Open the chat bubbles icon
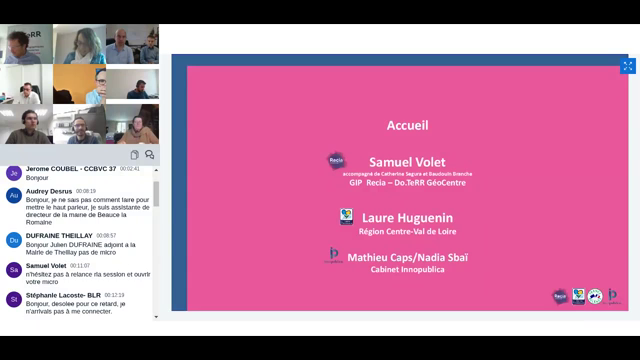The height and width of the screenshot is (360, 640). point(149,154)
